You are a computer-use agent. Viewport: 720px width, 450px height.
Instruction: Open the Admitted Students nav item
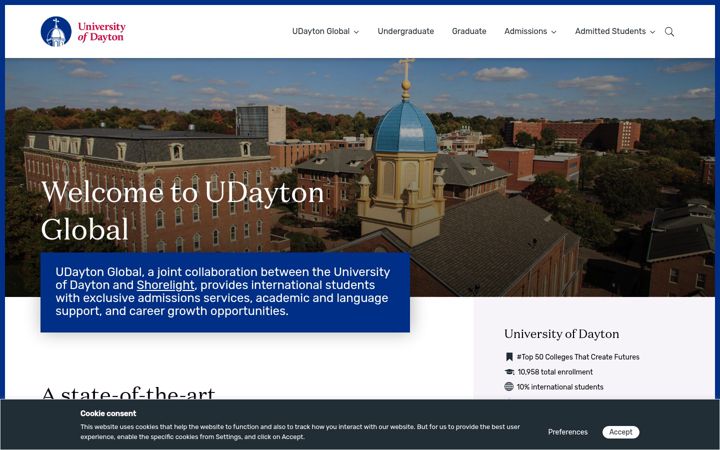click(610, 31)
